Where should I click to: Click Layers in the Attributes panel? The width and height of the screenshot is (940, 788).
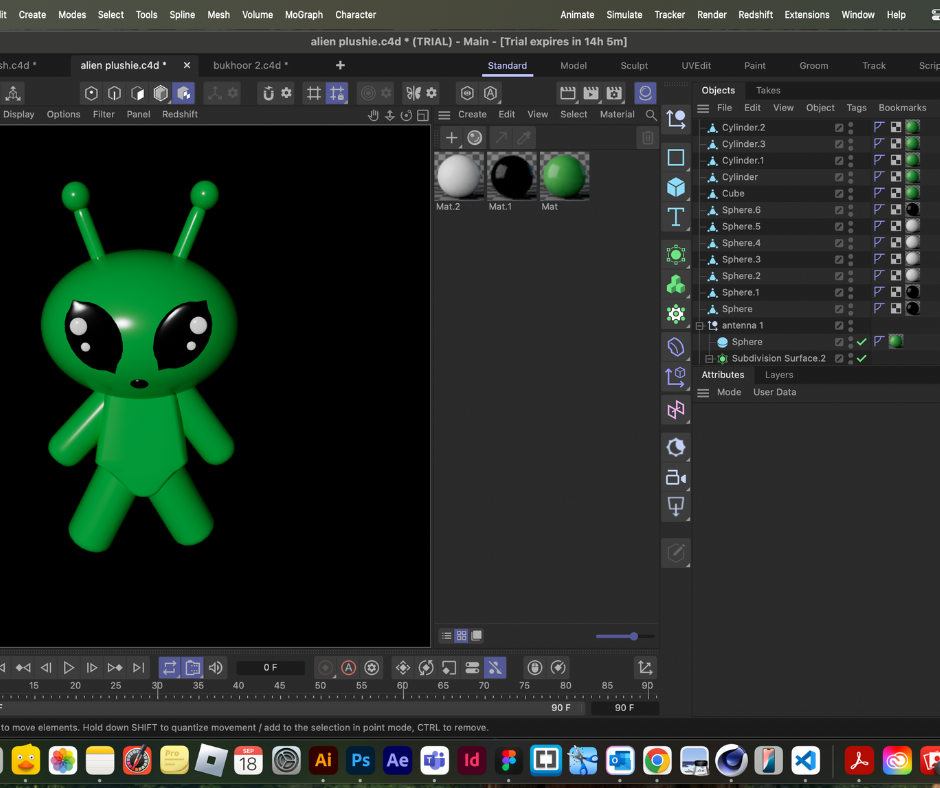[x=779, y=374]
